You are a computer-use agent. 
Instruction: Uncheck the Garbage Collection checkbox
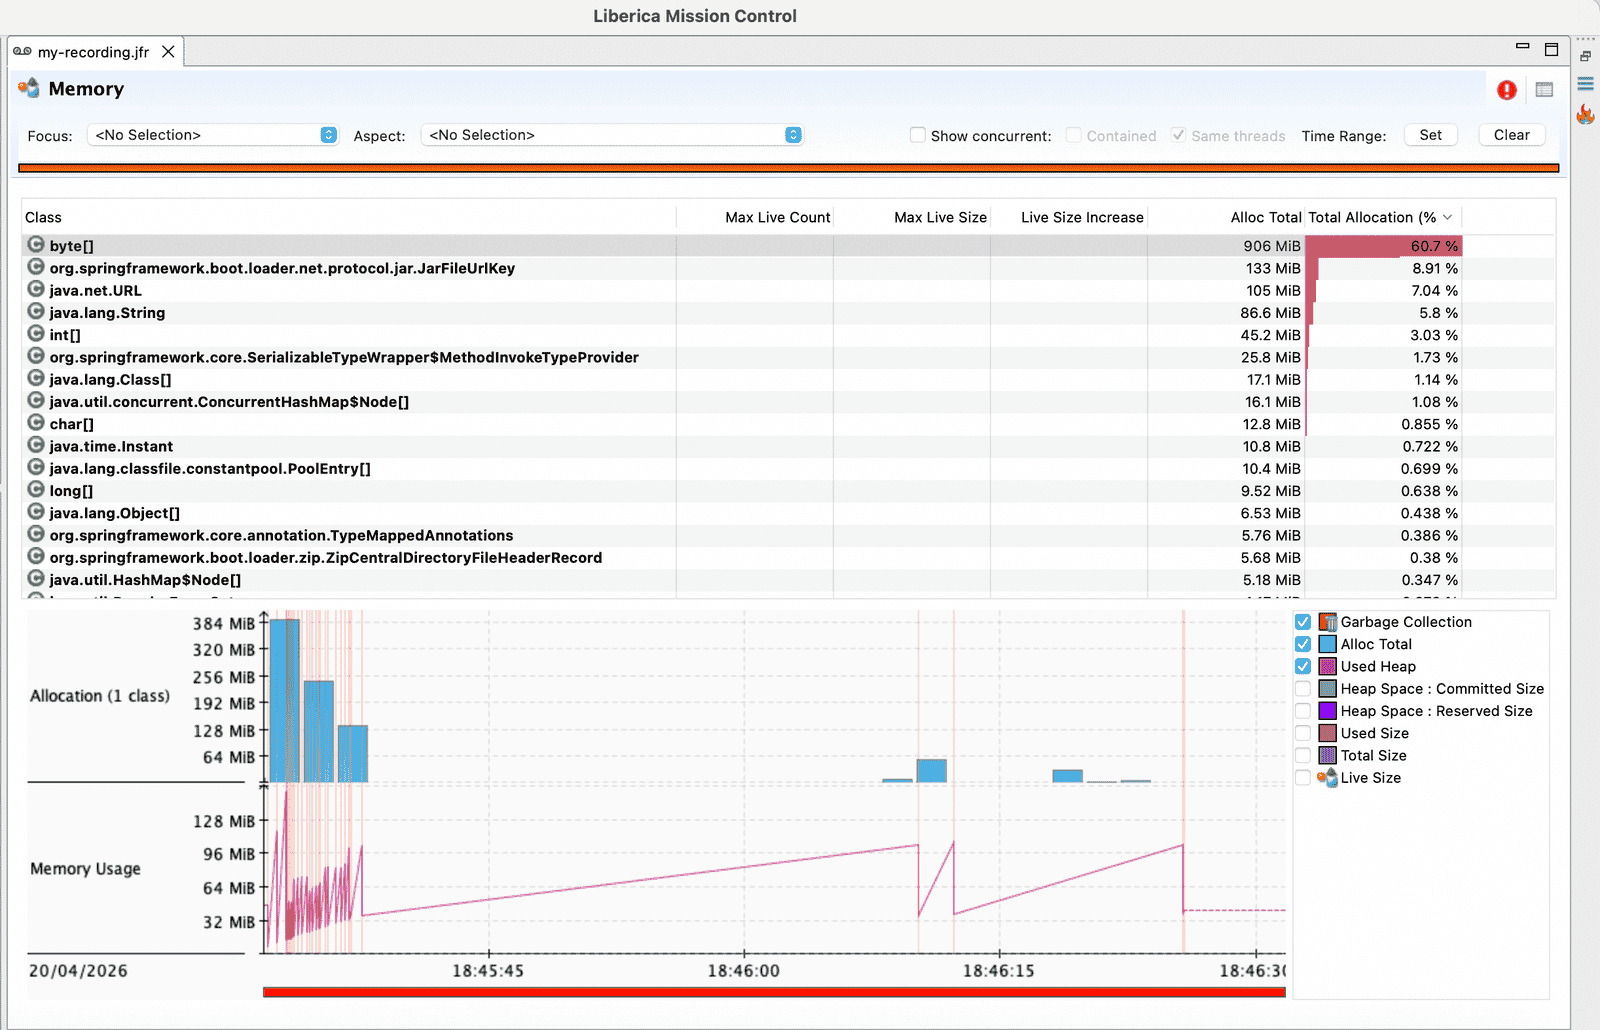click(x=1303, y=622)
